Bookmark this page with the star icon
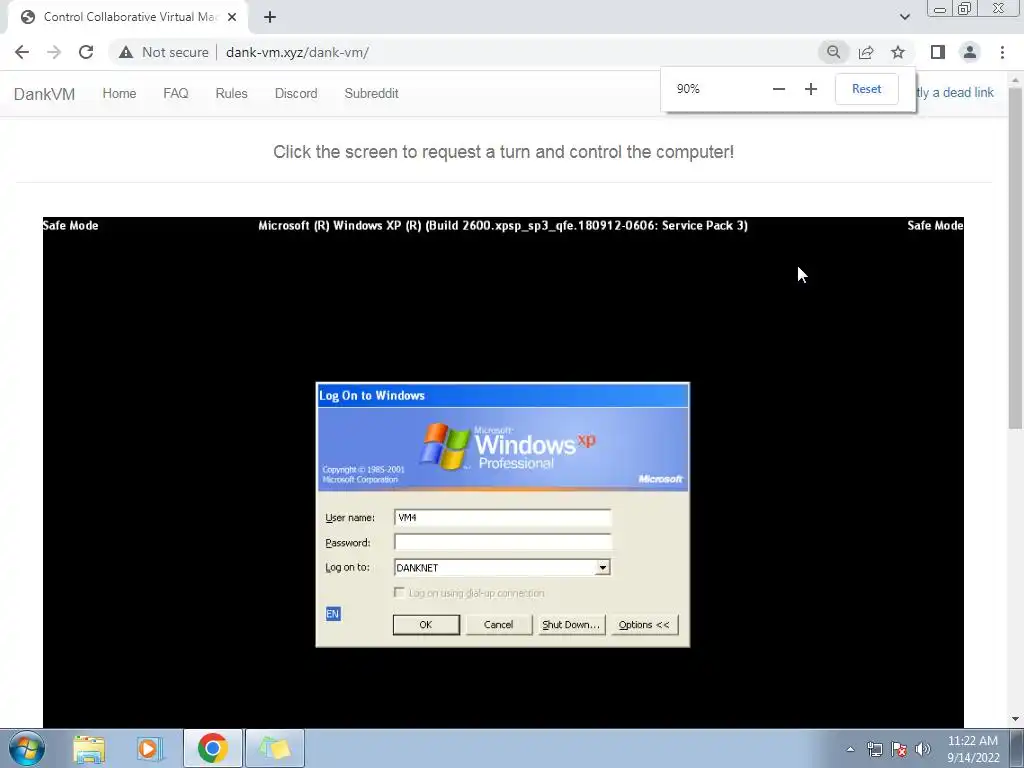Image resolution: width=1024 pixels, height=768 pixels. click(898, 52)
